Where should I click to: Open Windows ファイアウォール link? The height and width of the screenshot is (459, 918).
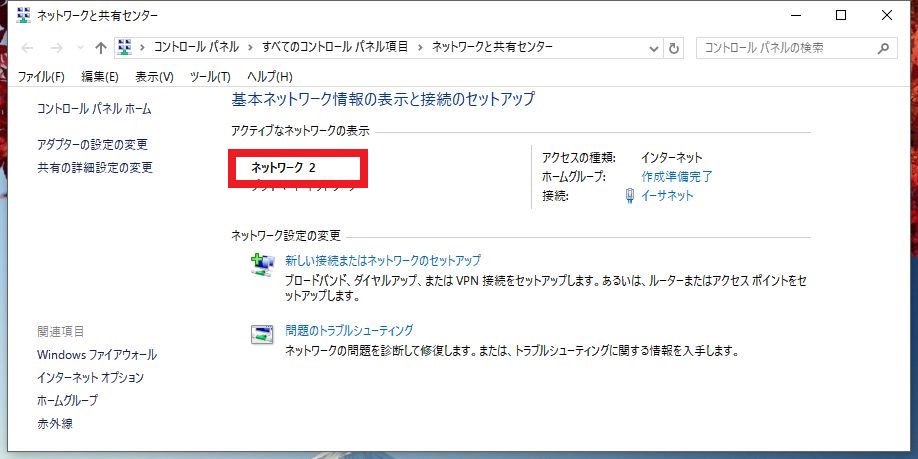(x=97, y=355)
